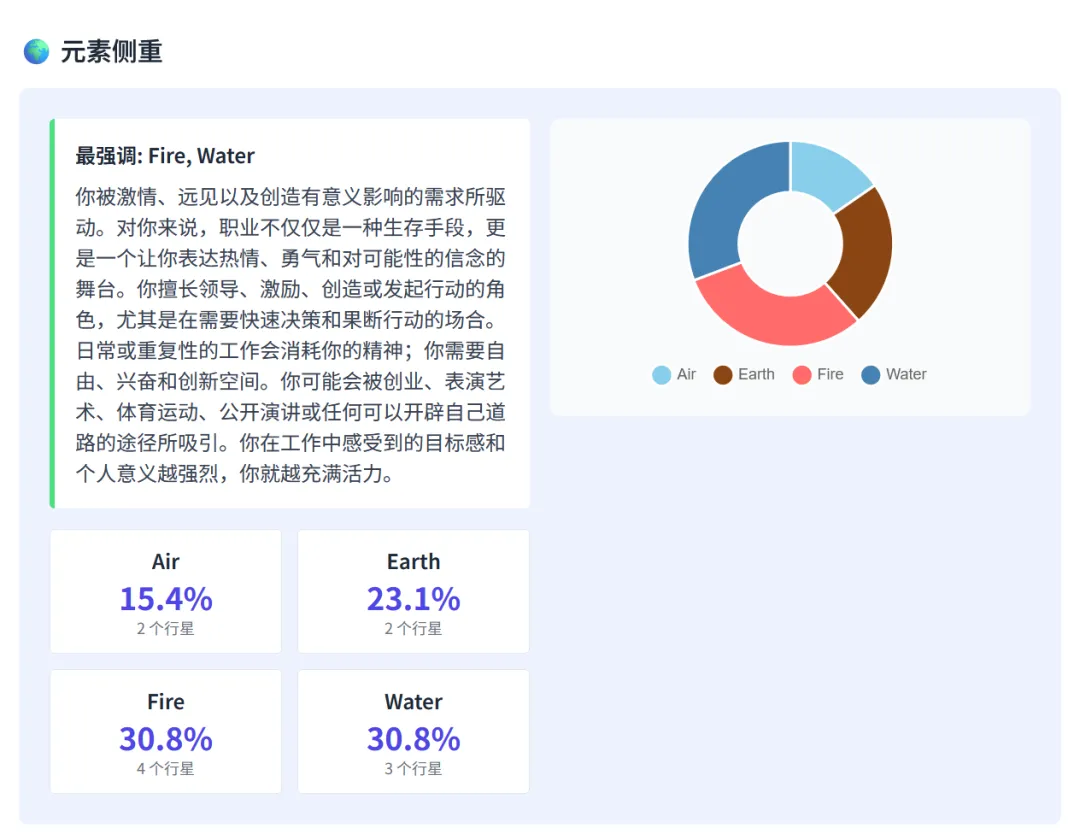This screenshot has width=1080, height=840.
Task: Click the dark blue Water legend circle
Action: pyautogui.click(x=871, y=375)
